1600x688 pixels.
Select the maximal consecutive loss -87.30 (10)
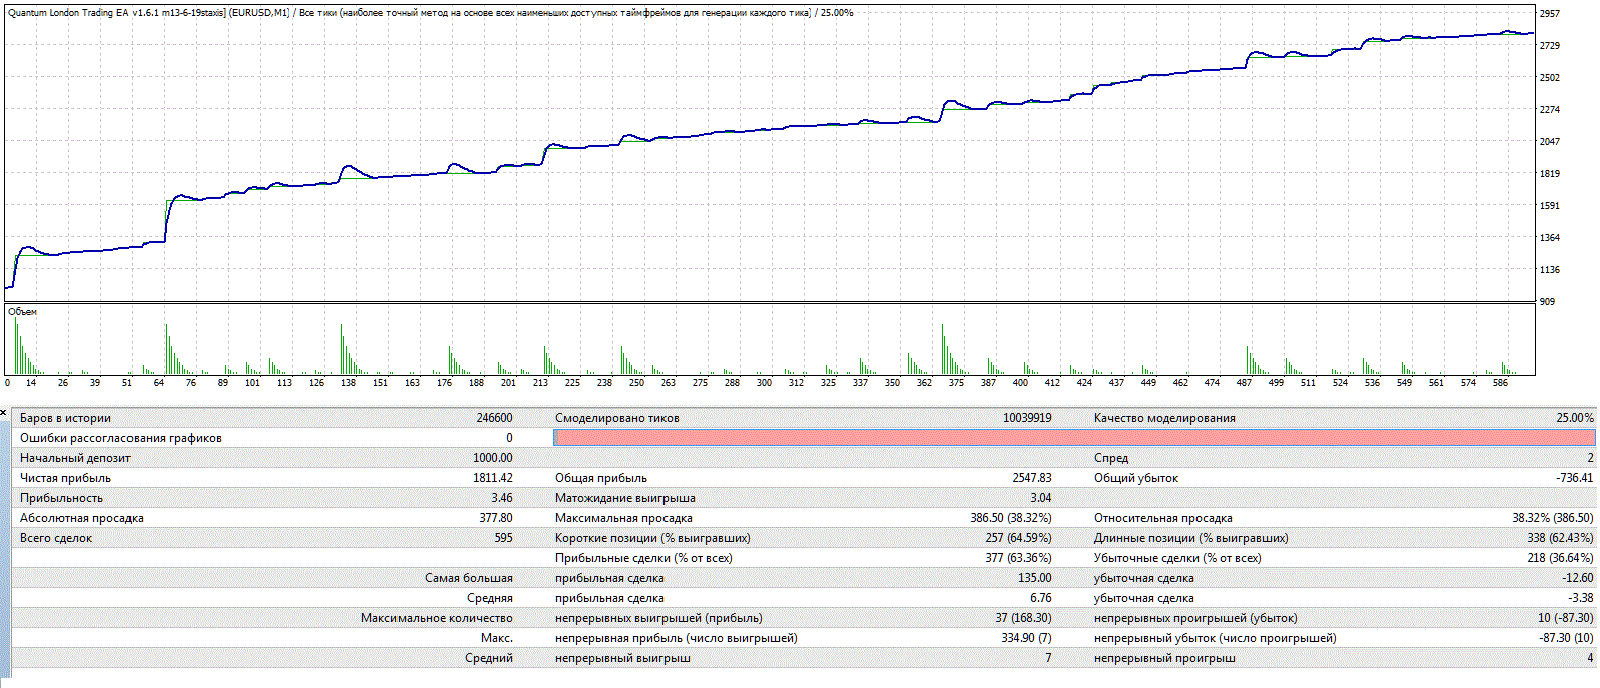[x=1566, y=638]
